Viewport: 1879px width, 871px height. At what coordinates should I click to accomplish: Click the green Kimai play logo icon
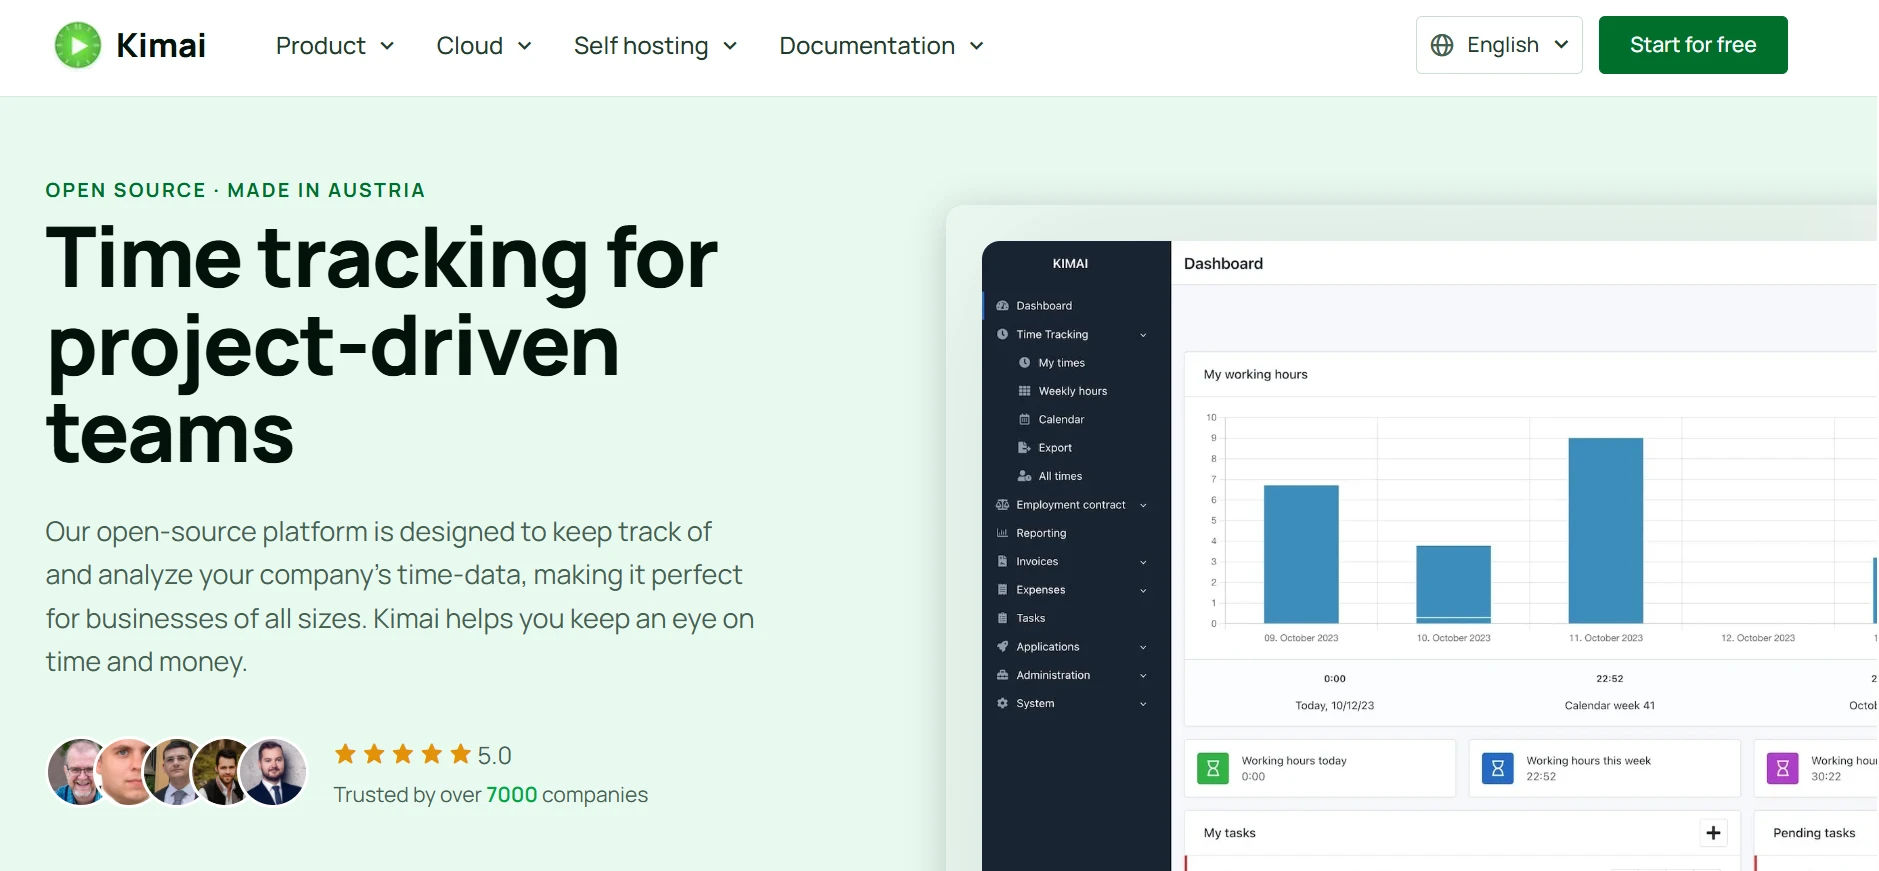(78, 45)
